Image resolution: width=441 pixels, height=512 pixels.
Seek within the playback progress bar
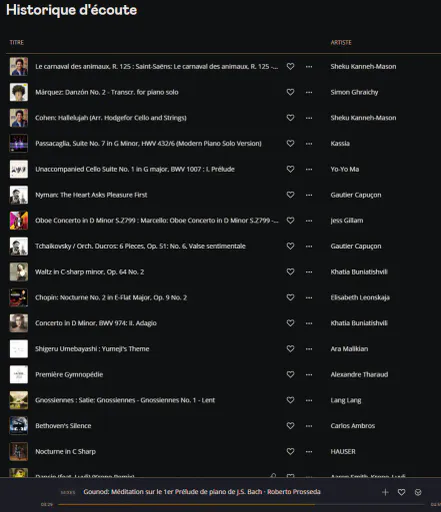(241, 504)
